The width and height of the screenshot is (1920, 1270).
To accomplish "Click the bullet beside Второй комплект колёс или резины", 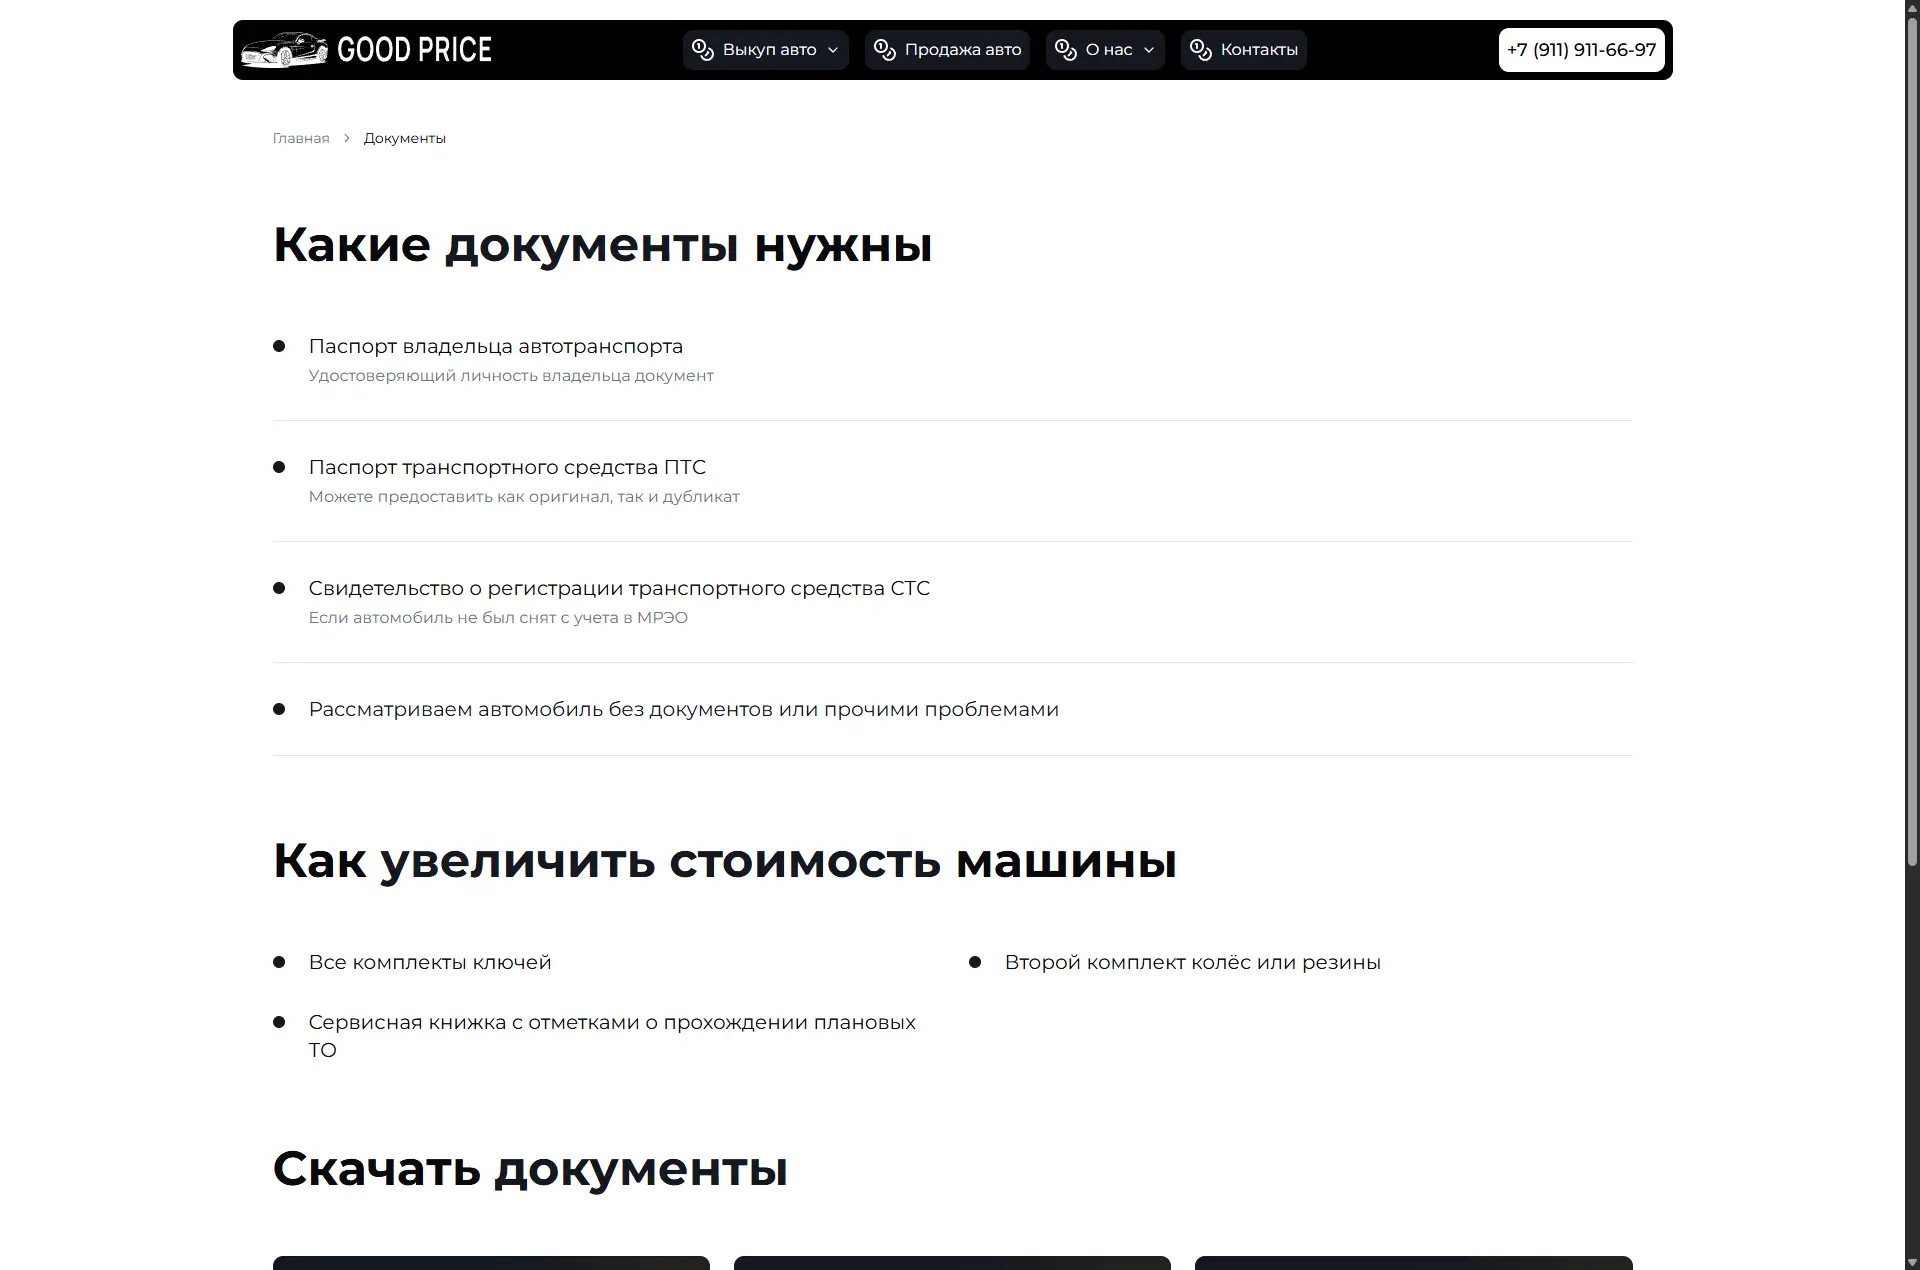I will pyautogui.click(x=975, y=962).
